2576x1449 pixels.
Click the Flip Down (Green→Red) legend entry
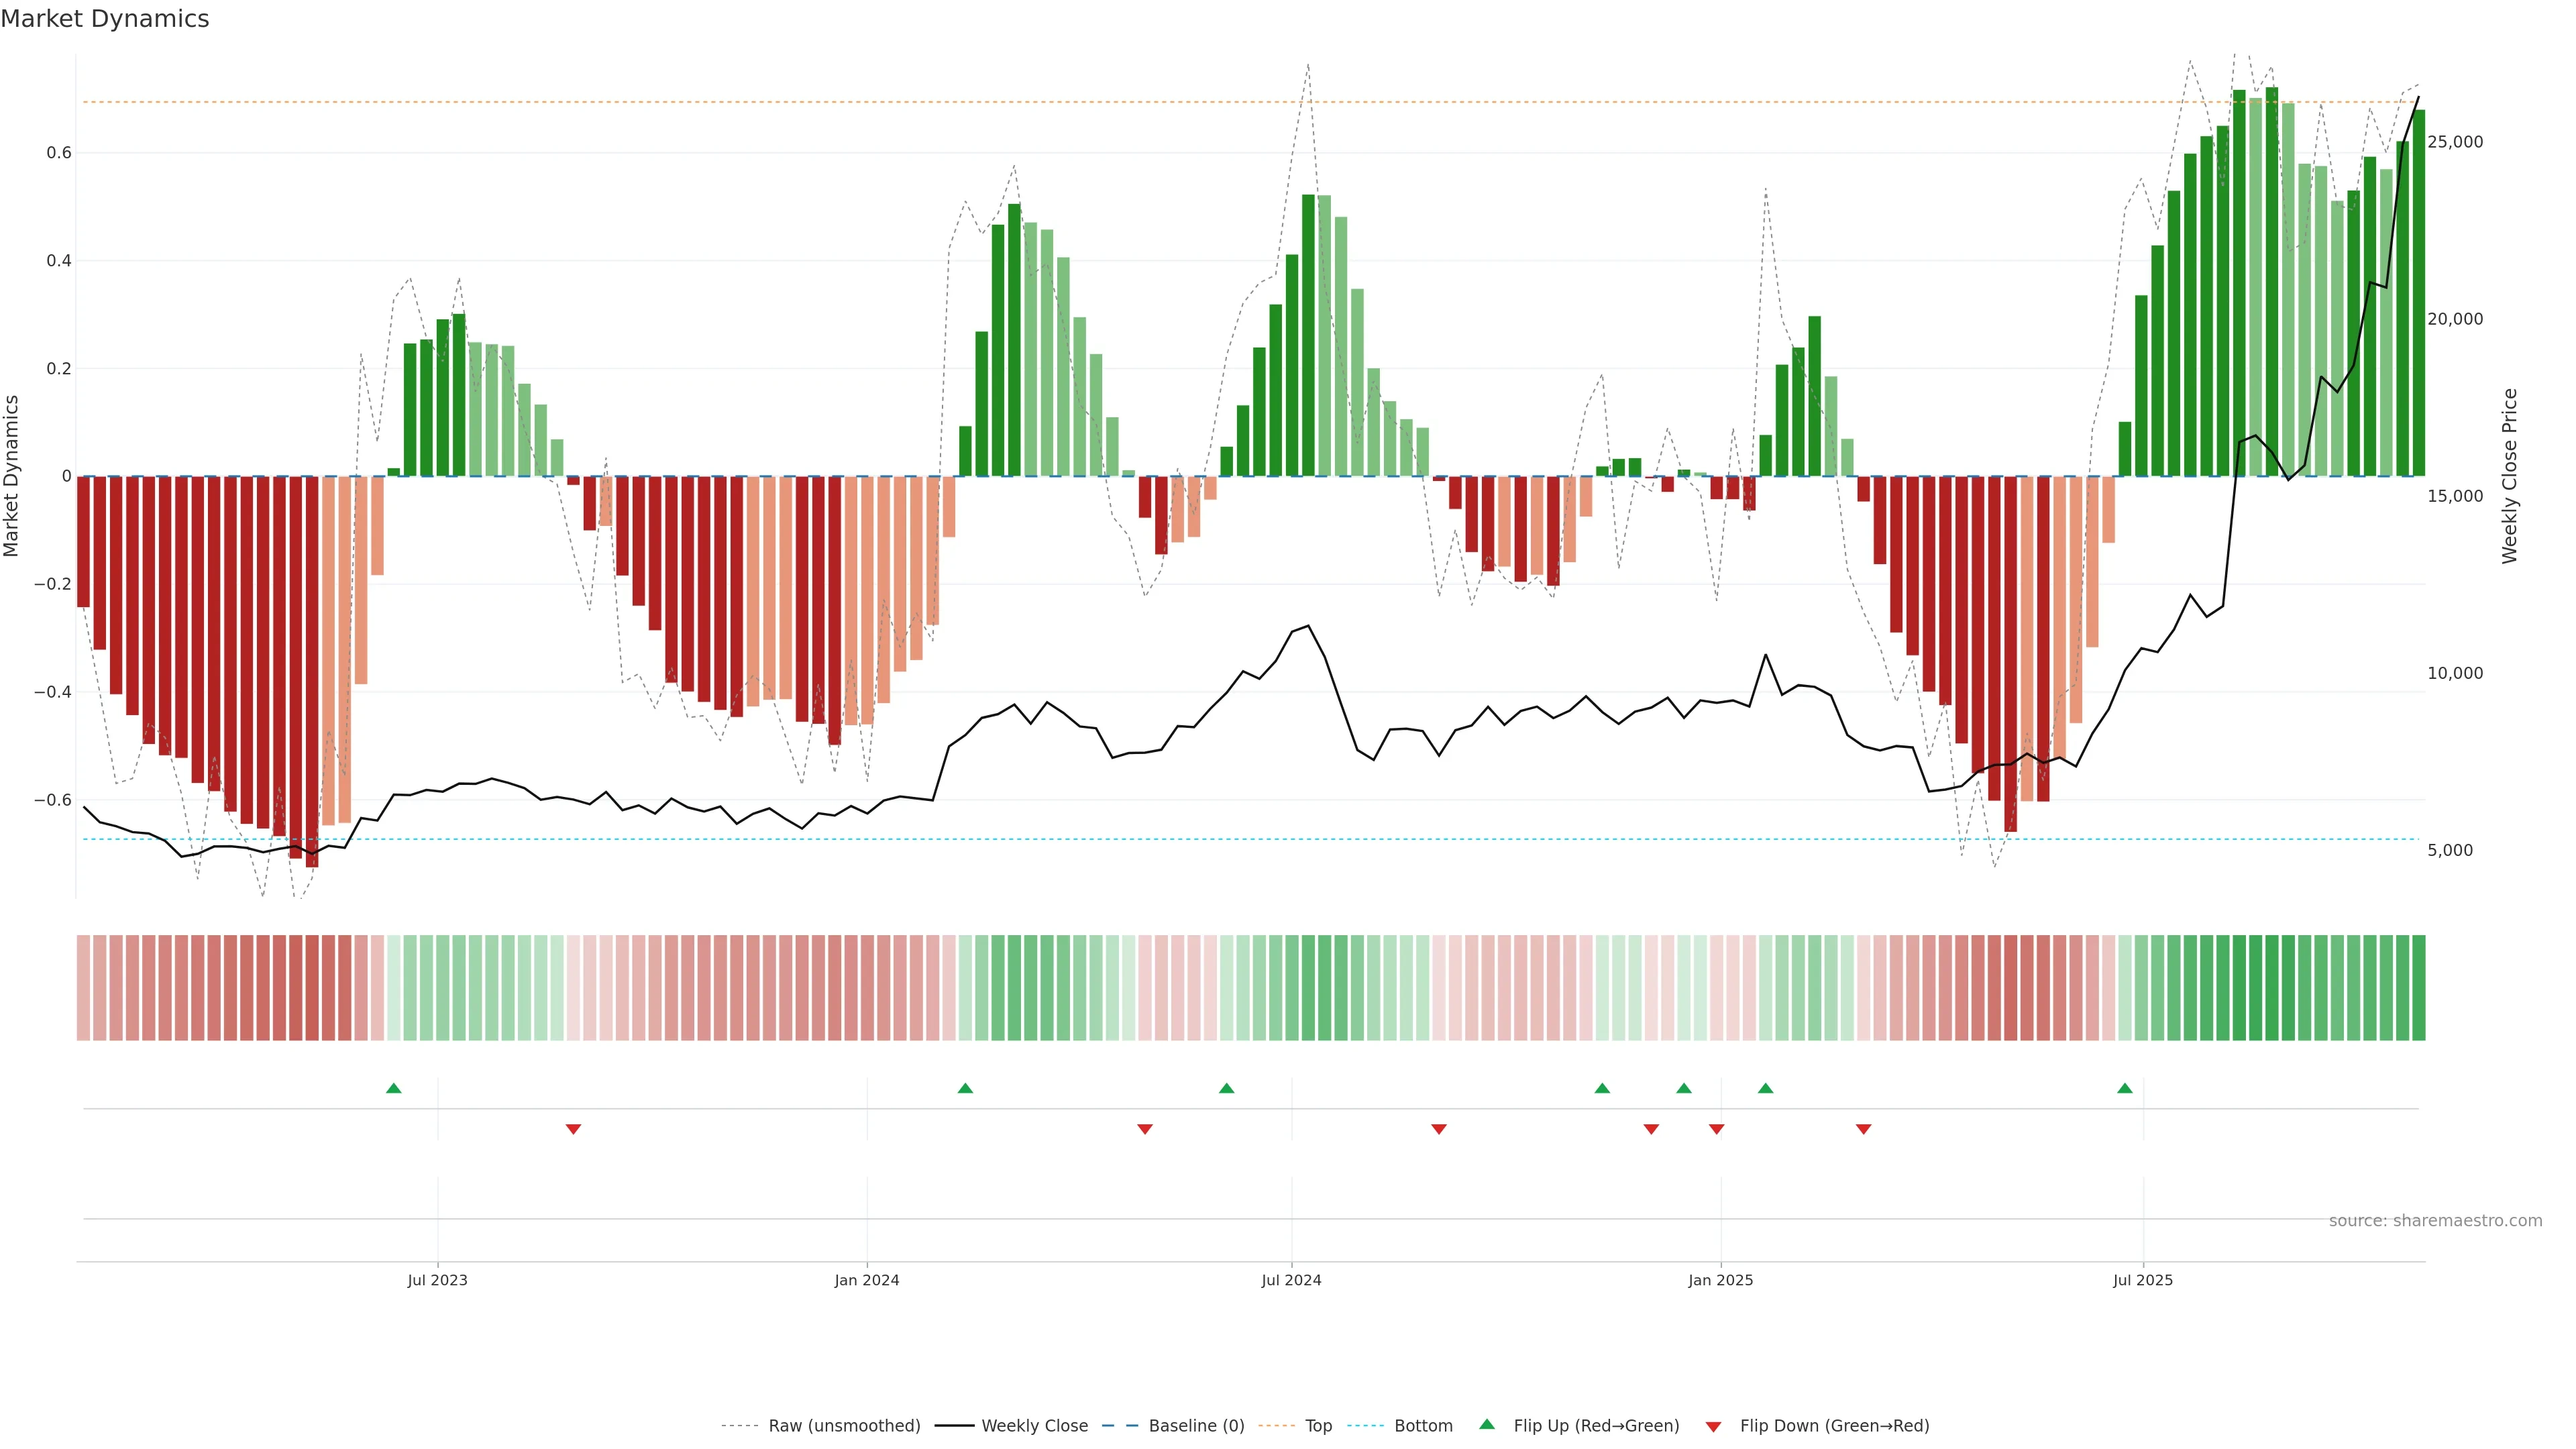[x=1834, y=1426]
